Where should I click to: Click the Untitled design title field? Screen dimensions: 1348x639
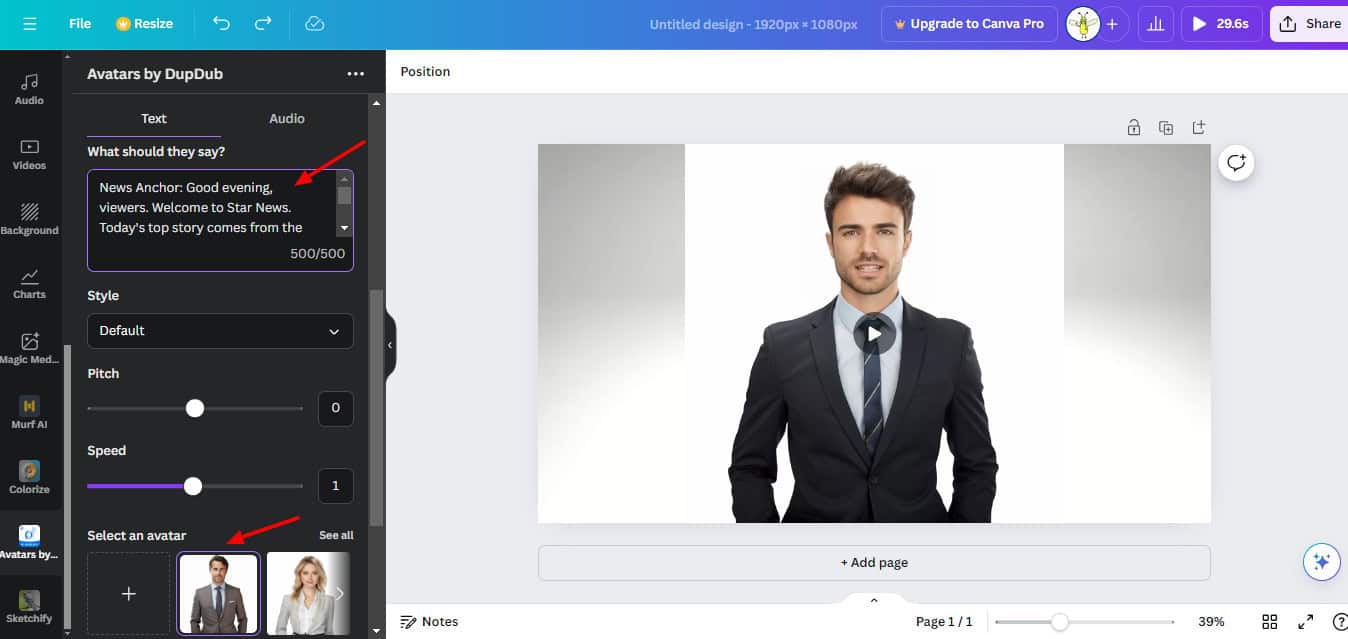point(753,24)
